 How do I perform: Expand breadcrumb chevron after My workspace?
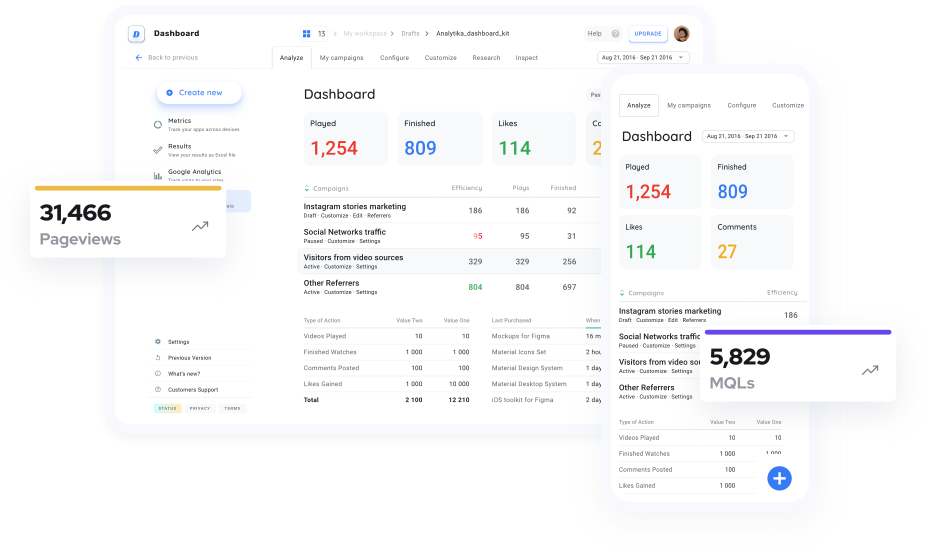(392, 34)
